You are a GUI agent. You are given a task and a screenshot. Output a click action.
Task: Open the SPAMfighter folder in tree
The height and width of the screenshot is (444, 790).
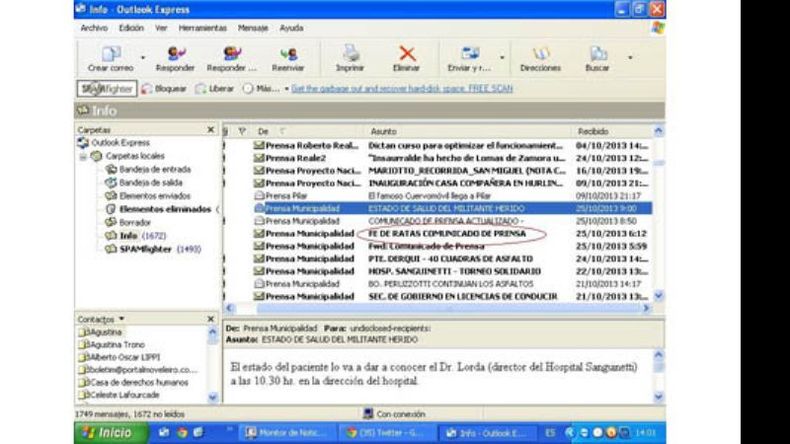[146, 249]
